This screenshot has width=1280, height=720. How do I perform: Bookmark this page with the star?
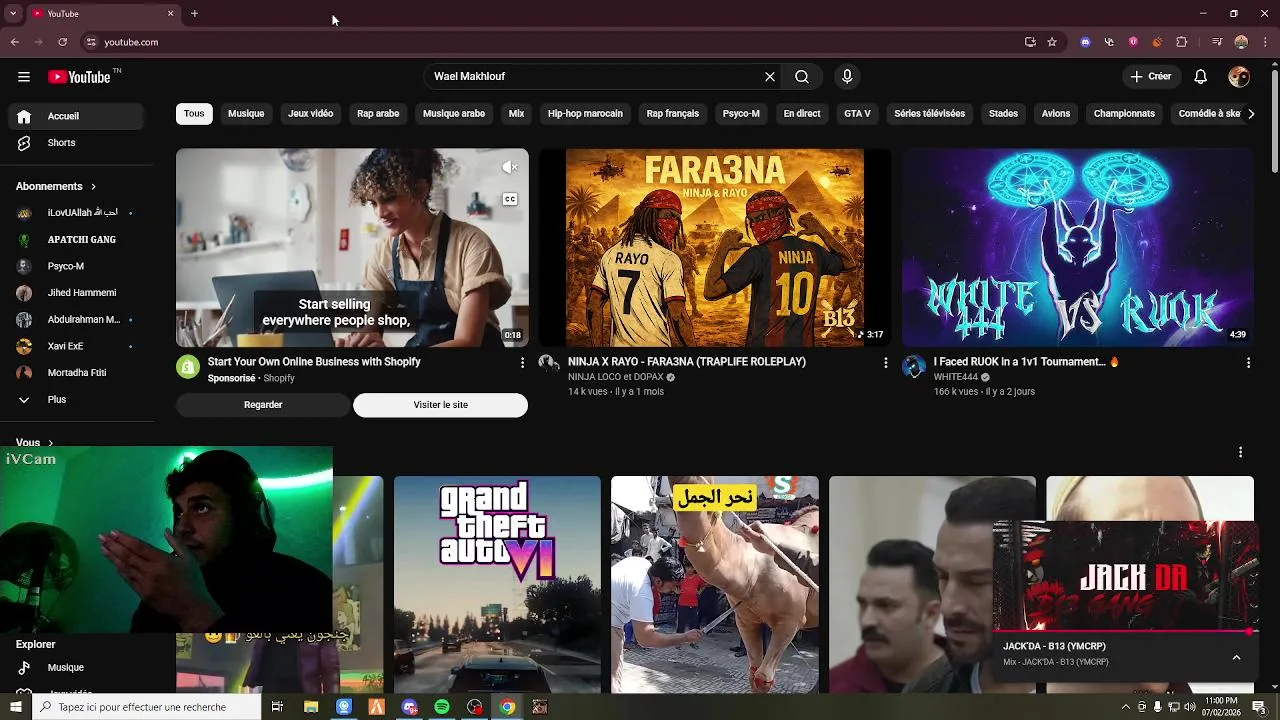click(x=1052, y=42)
